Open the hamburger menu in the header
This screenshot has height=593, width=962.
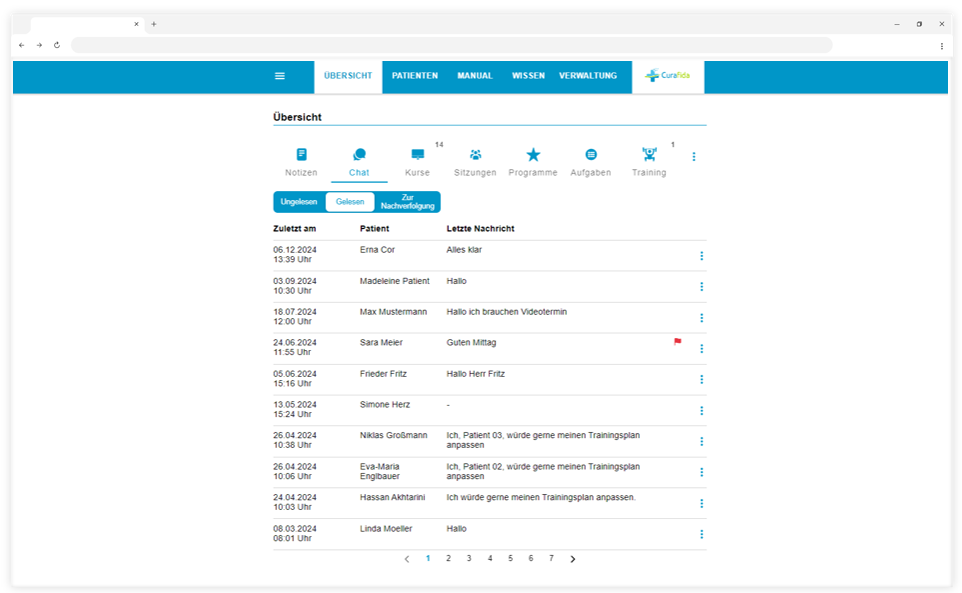point(280,76)
